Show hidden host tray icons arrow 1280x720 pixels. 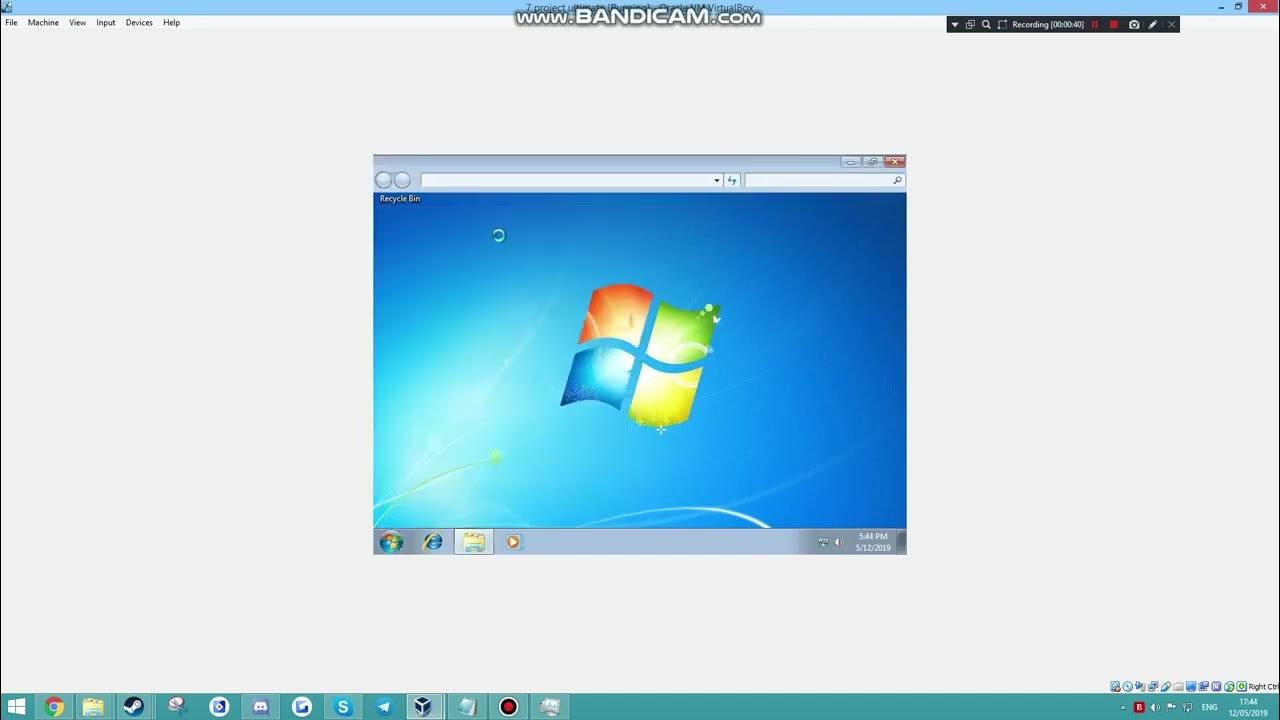(x=1123, y=707)
